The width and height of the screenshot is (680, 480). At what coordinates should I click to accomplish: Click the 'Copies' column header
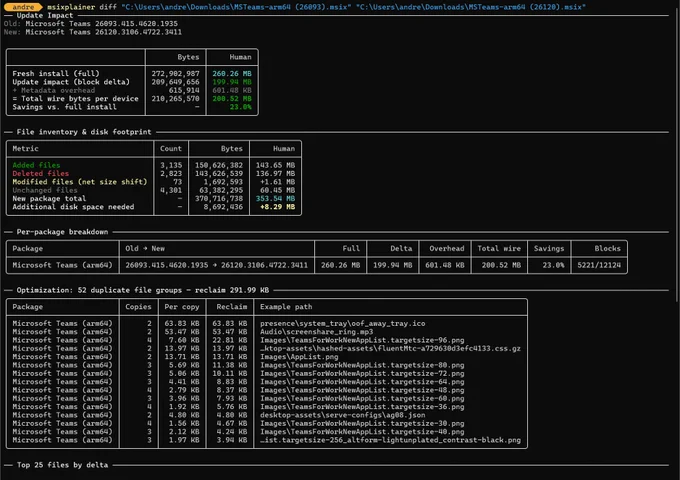click(138, 307)
